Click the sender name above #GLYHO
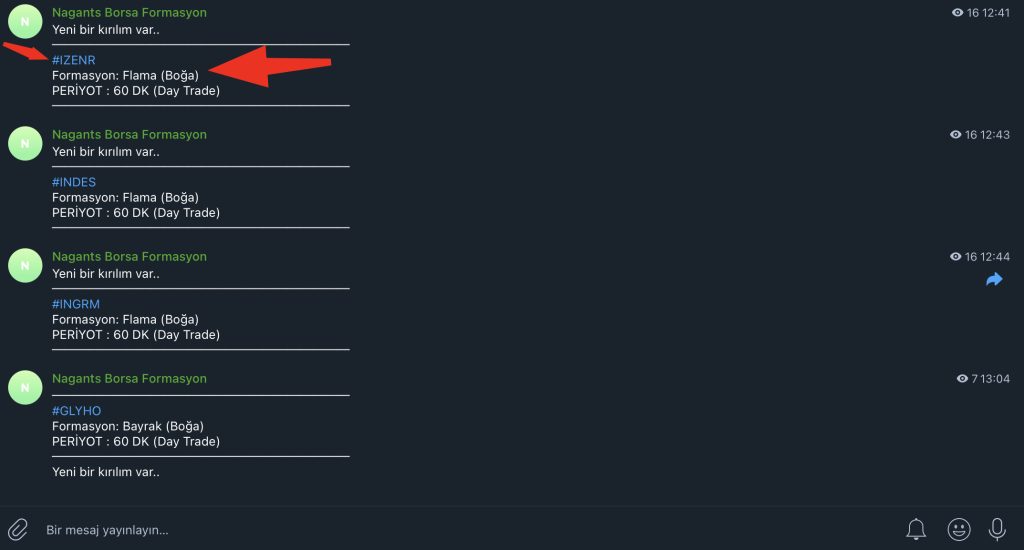 [129, 379]
